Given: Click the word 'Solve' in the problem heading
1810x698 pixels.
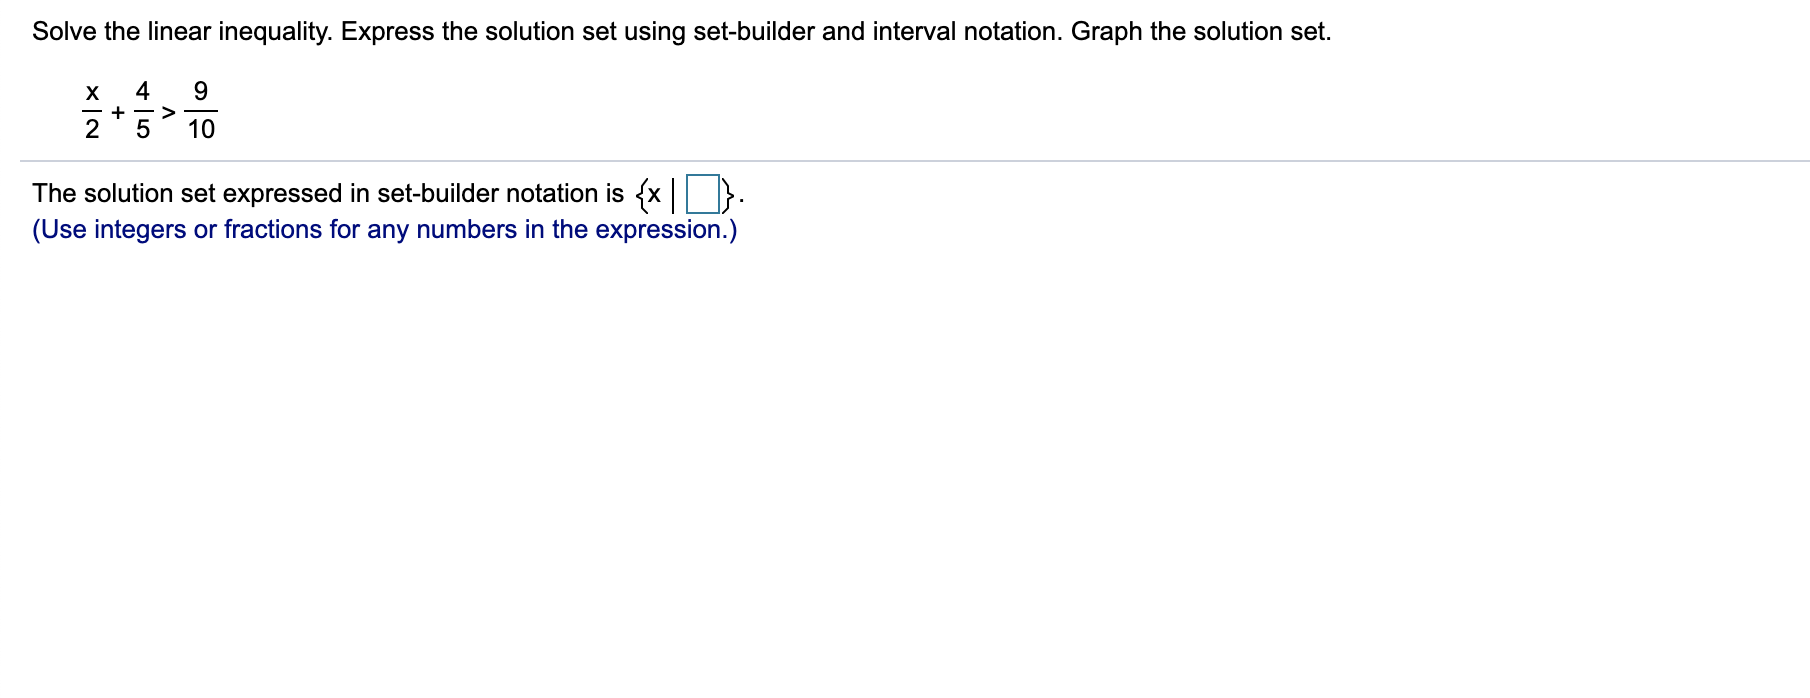Looking at the screenshot, I should (x=62, y=31).
